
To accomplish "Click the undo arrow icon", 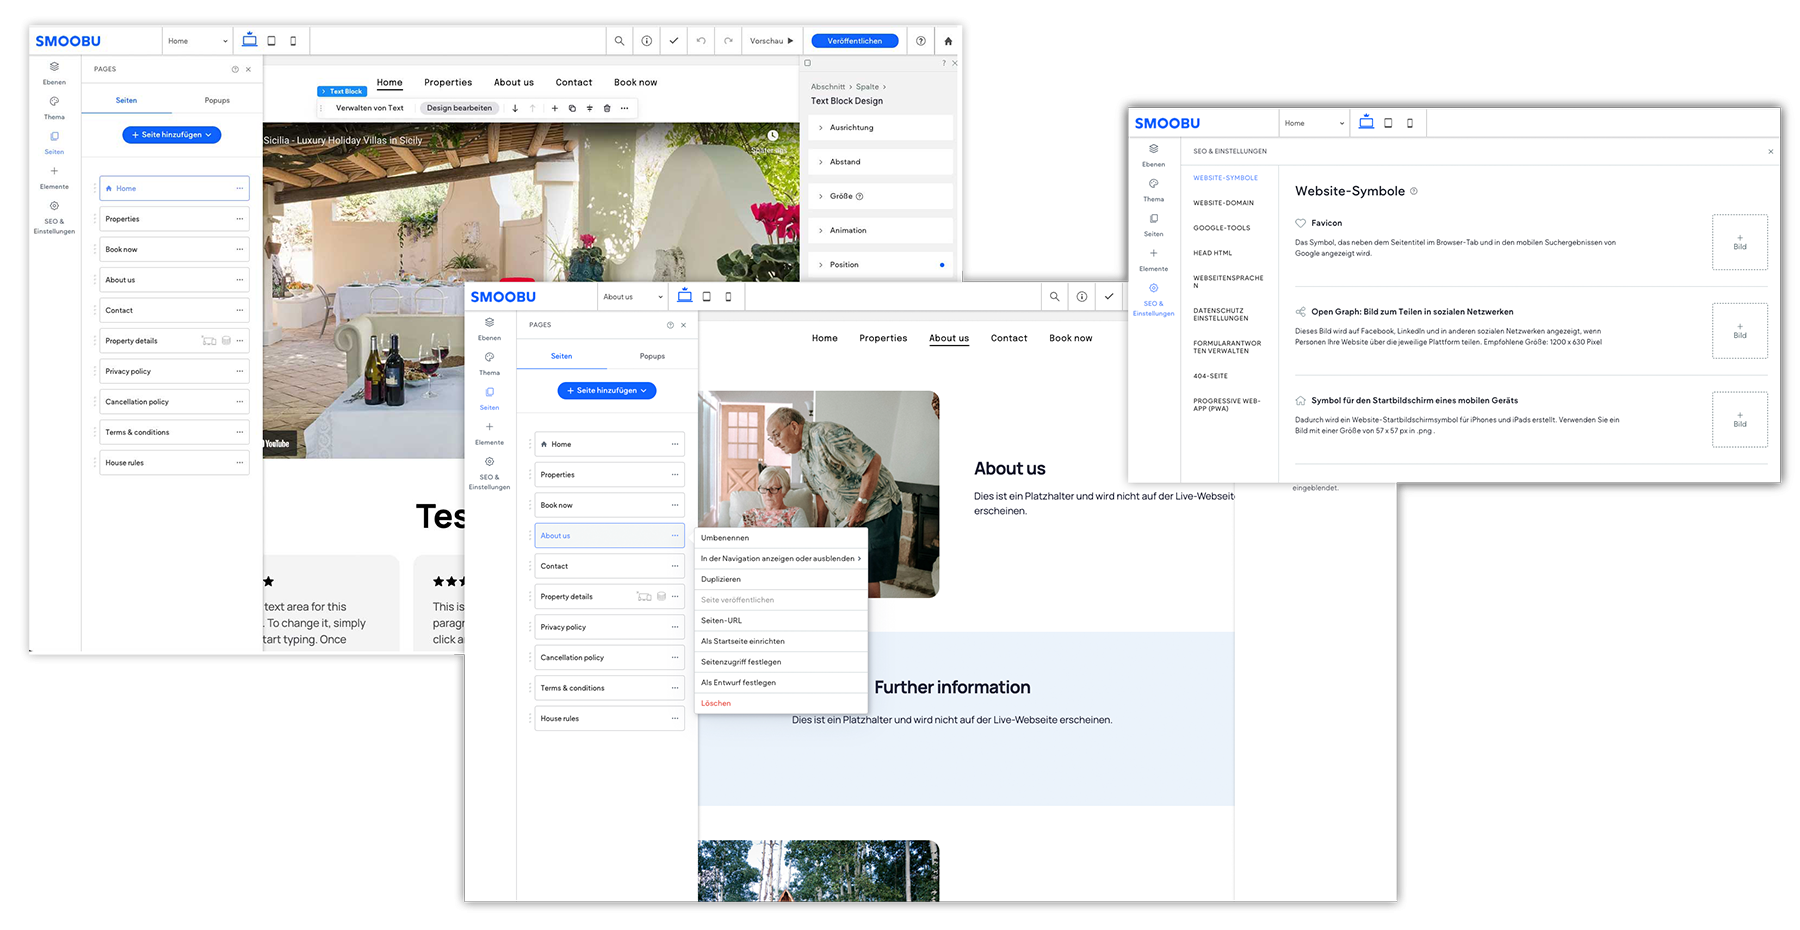I will point(701,41).
